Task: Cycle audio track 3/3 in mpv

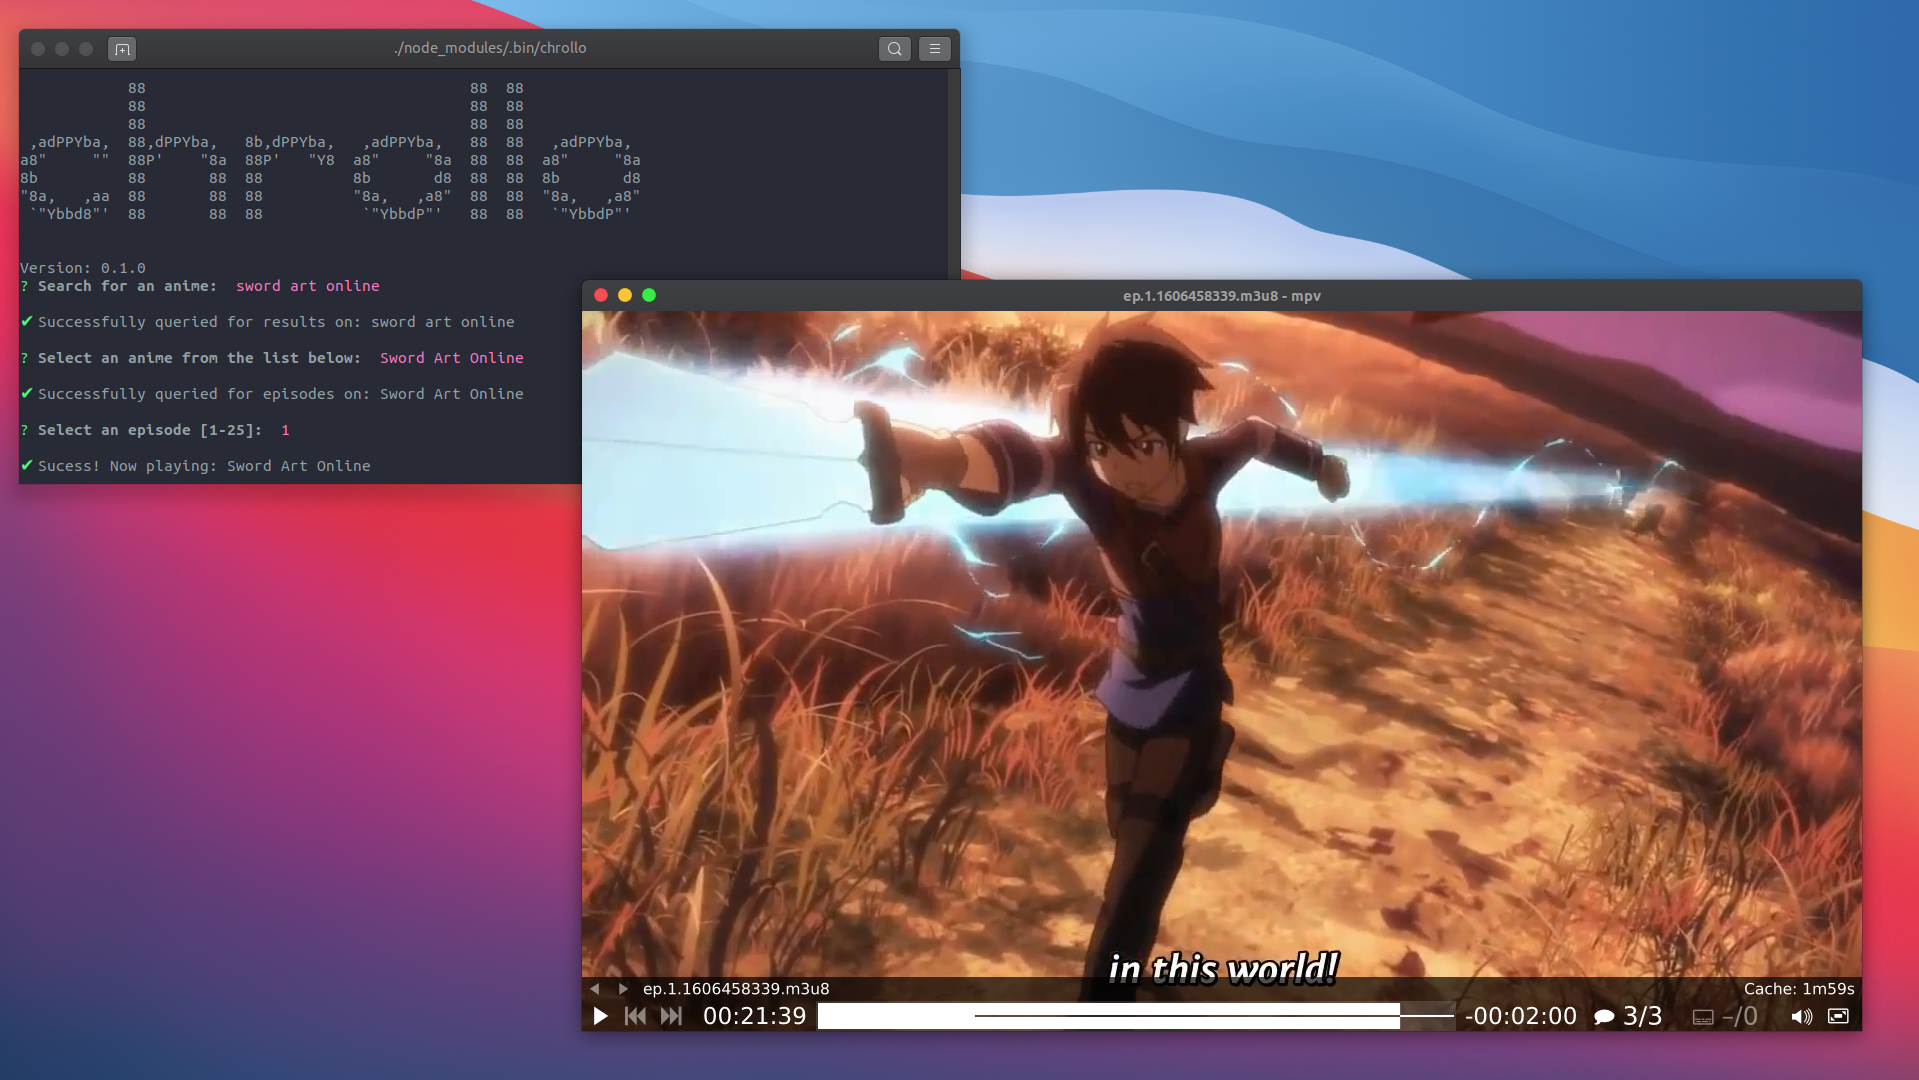Action: click(1628, 1016)
